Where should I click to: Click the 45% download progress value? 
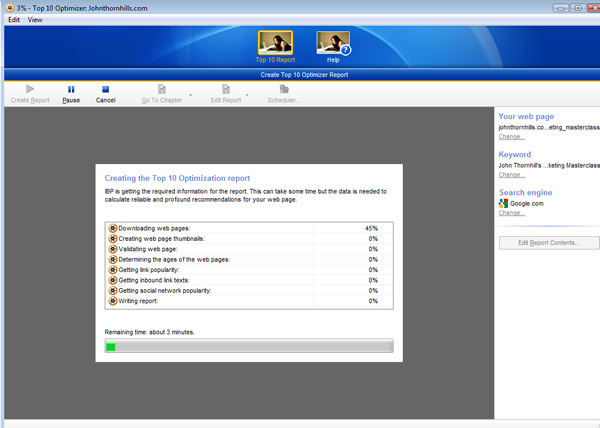point(371,228)
